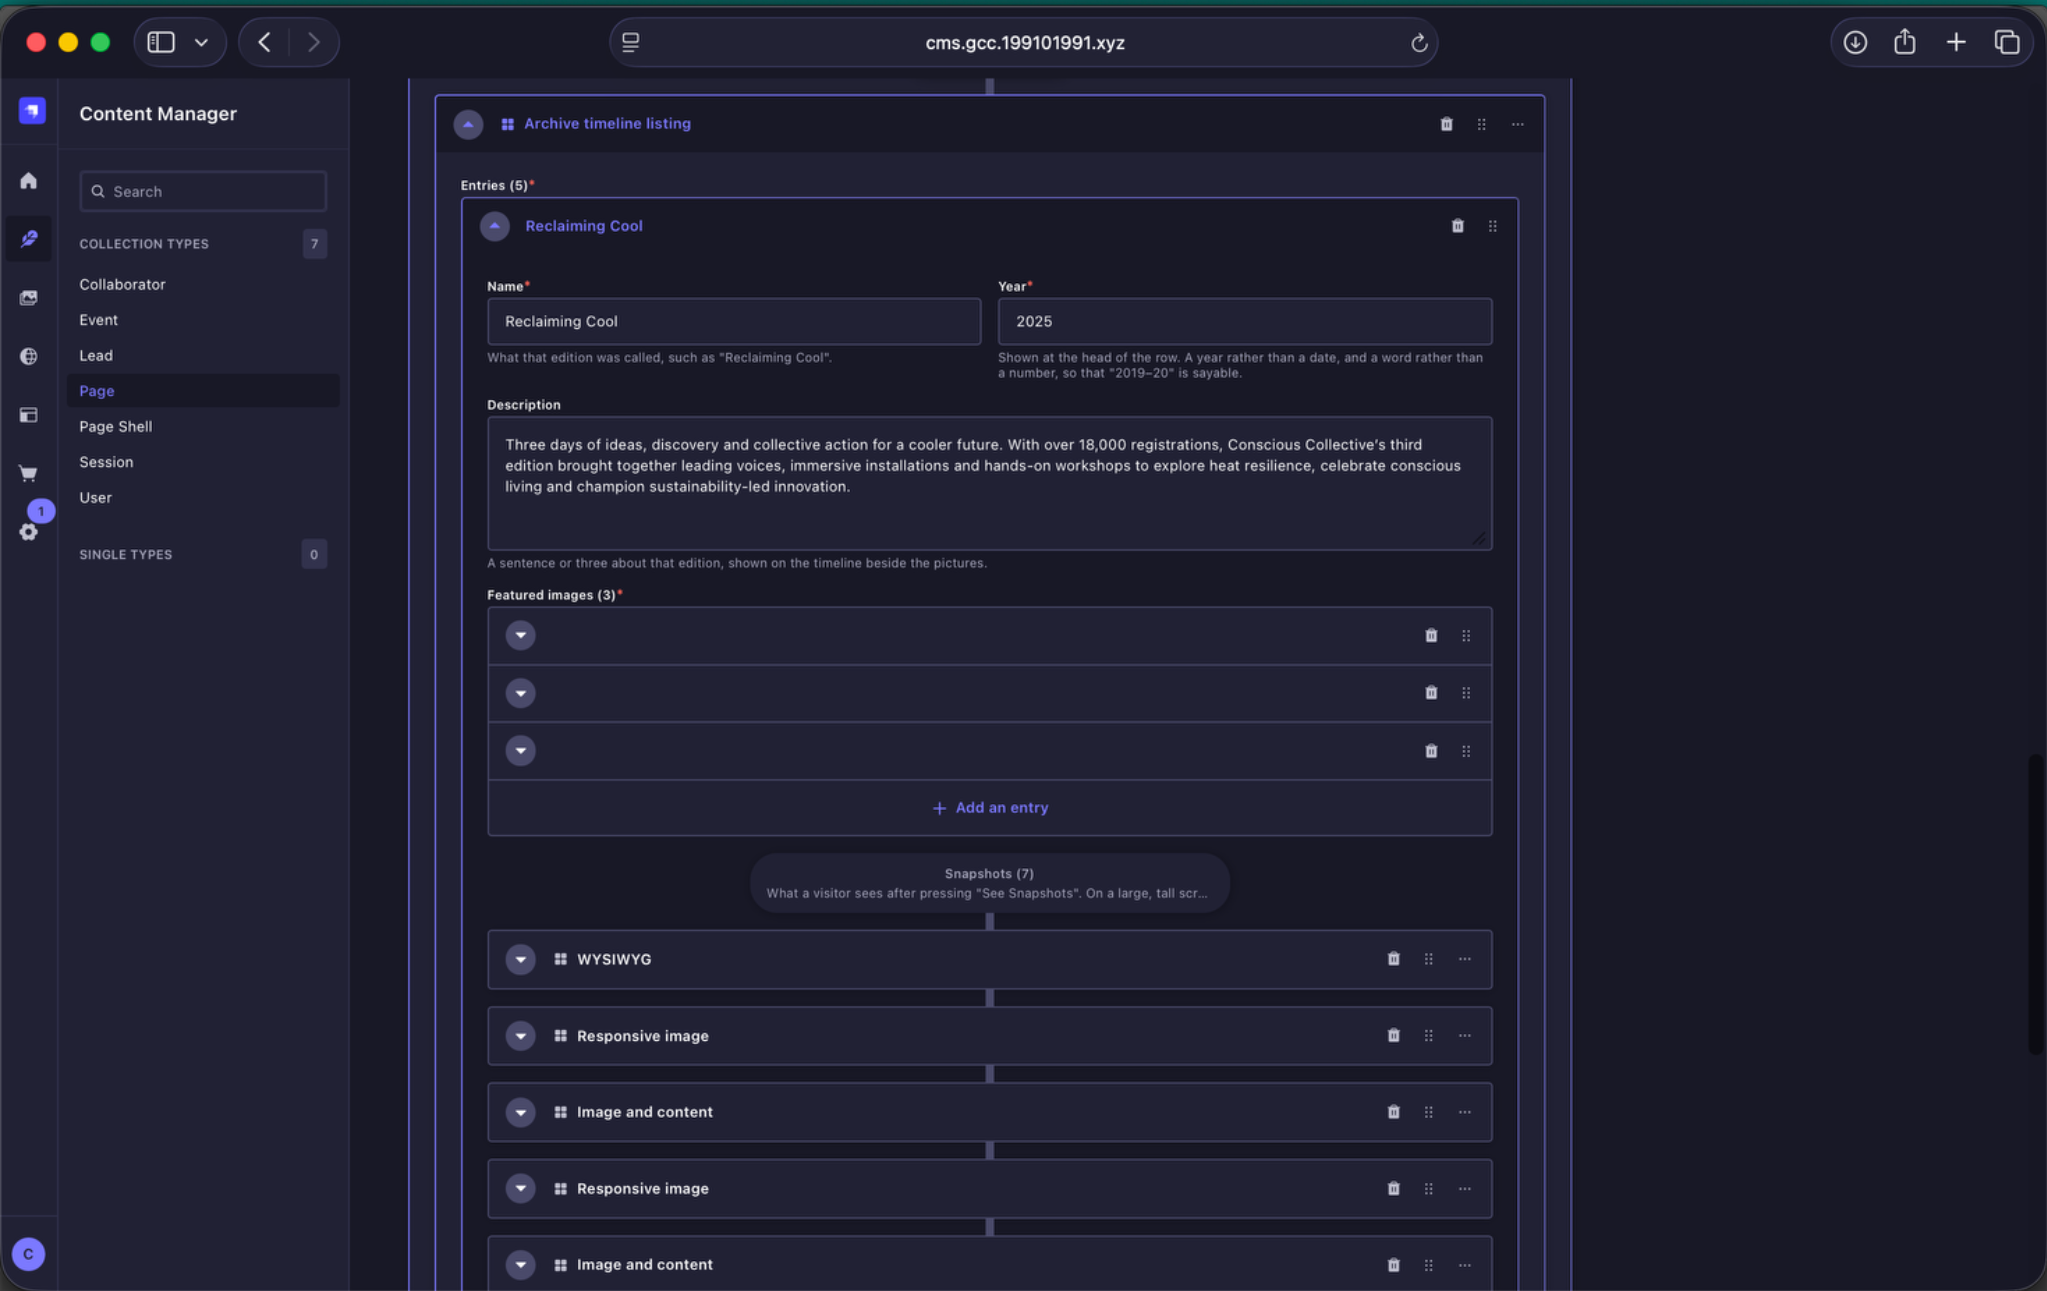Click the Year field showing 2025
This screenshot has width=2047, height=1291.
(x=1245, y=321)
